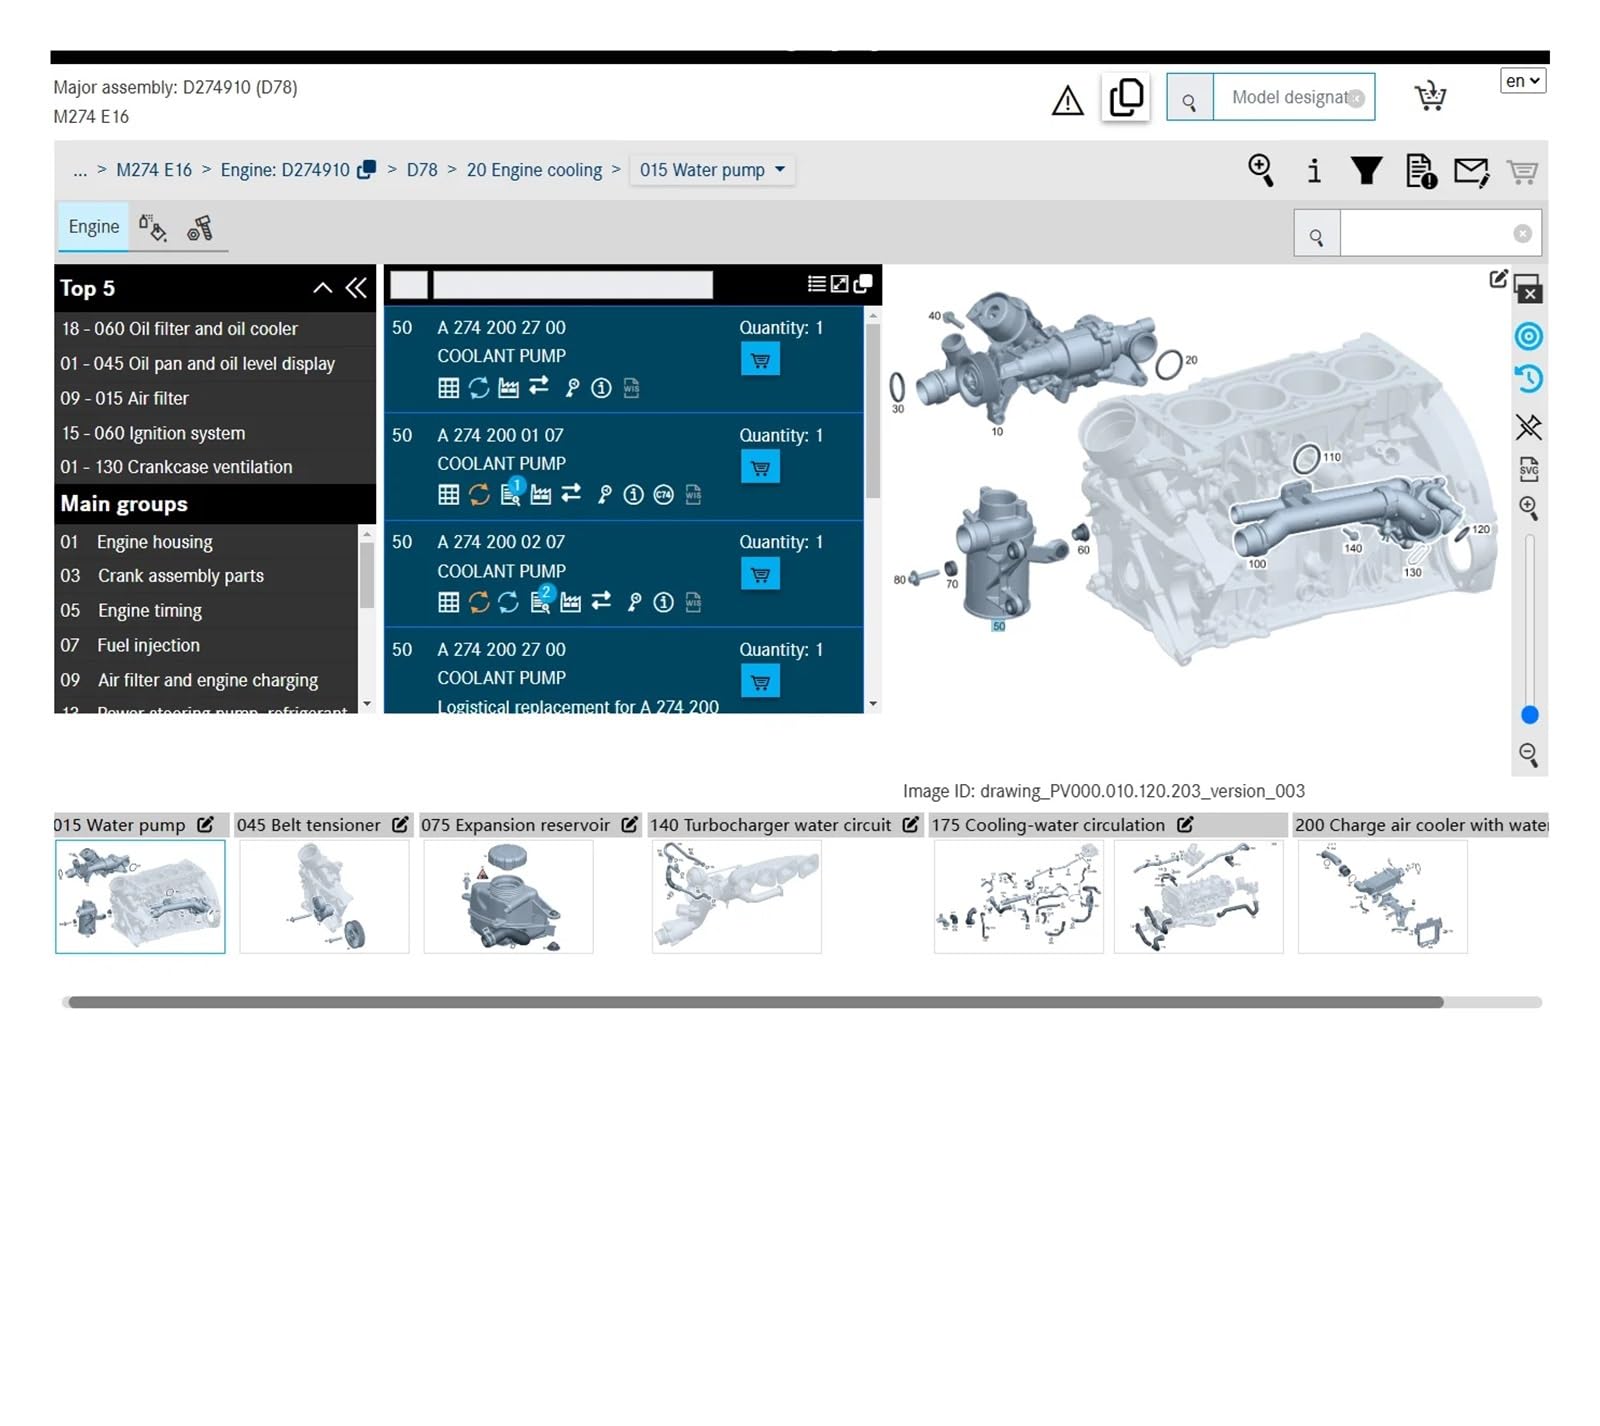Click the parts list vertical scrollbar

coord(873,410)
